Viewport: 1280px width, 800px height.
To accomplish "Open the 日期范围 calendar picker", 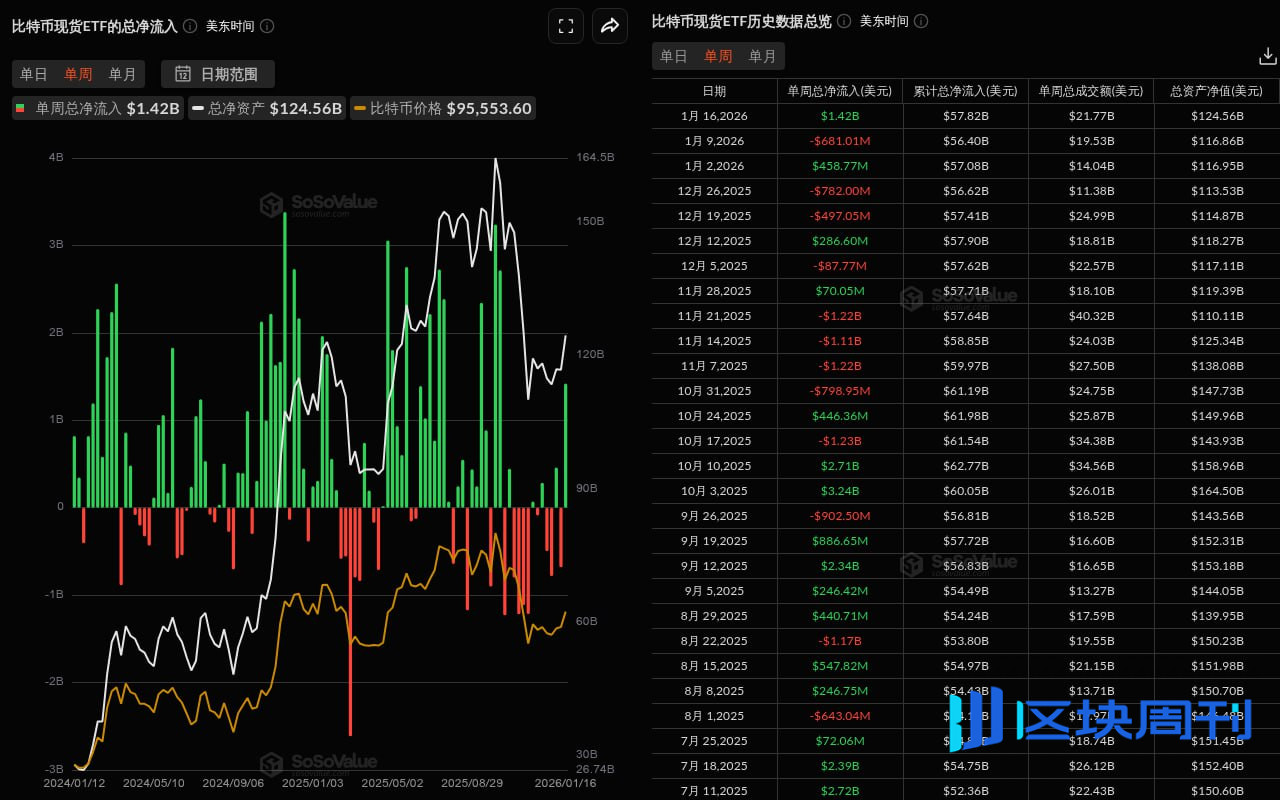I will (217, 74).
